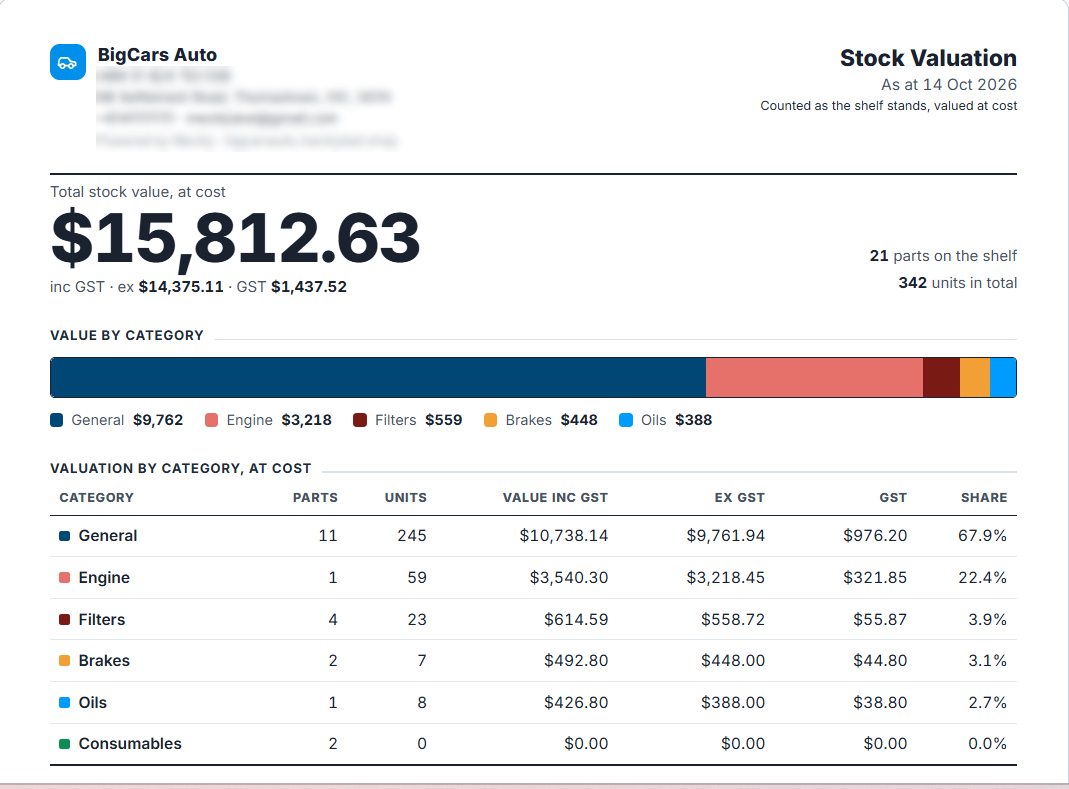Click the General segment of the category bar
The width and height of the screenshot is (1069, 789).
click(x=378, y=377)
